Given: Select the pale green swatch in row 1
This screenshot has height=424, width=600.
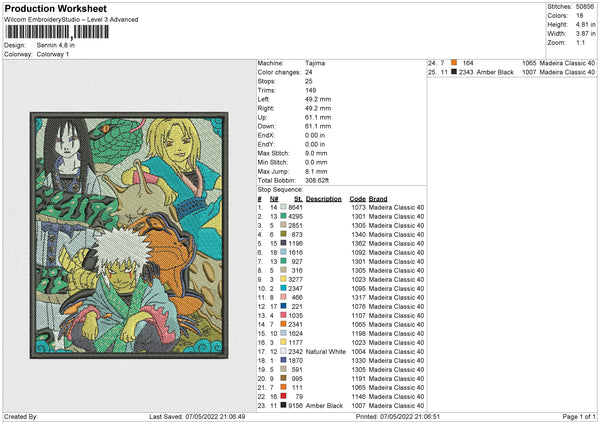Looking at the screenshot, I should tap(283, 207).
